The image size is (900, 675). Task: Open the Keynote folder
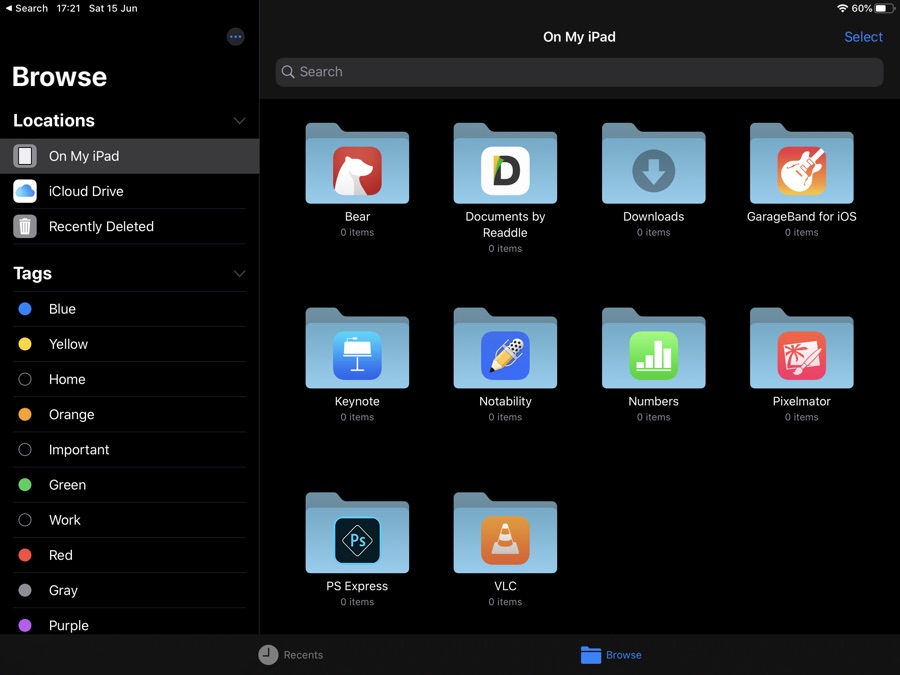coord(357,348)
